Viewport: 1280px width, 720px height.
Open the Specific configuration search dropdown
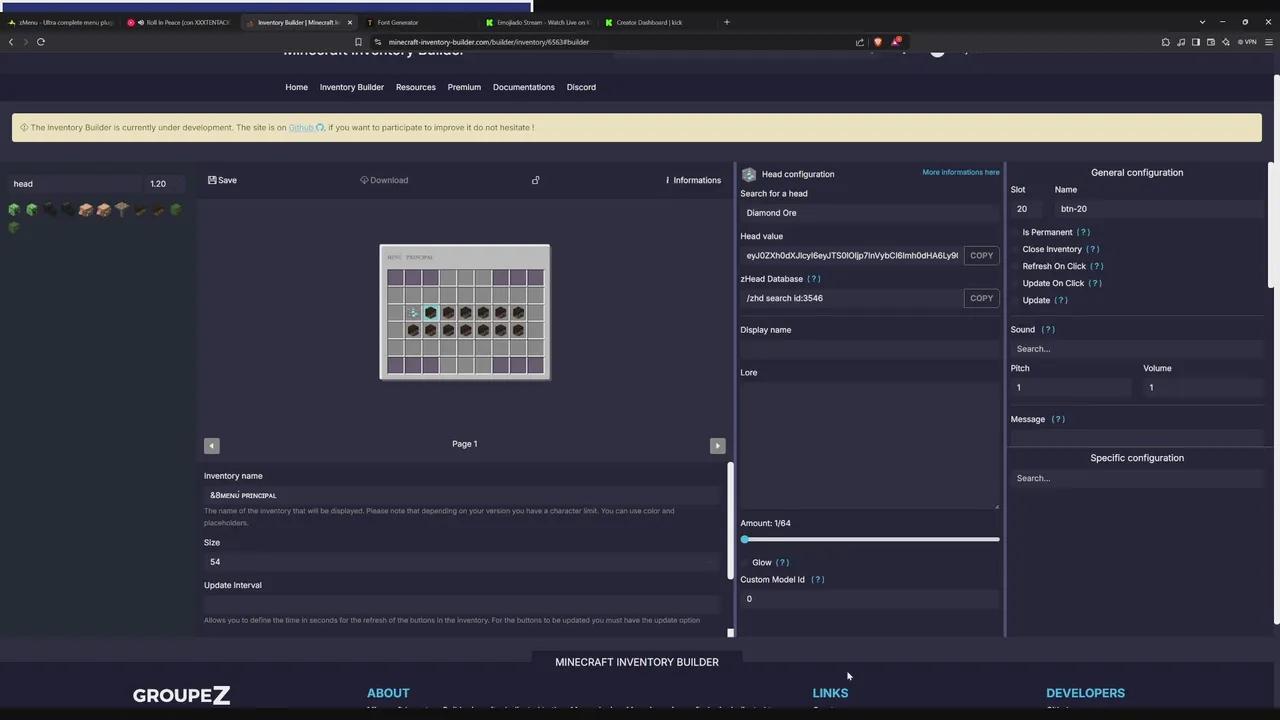(x=1137, y=478)
